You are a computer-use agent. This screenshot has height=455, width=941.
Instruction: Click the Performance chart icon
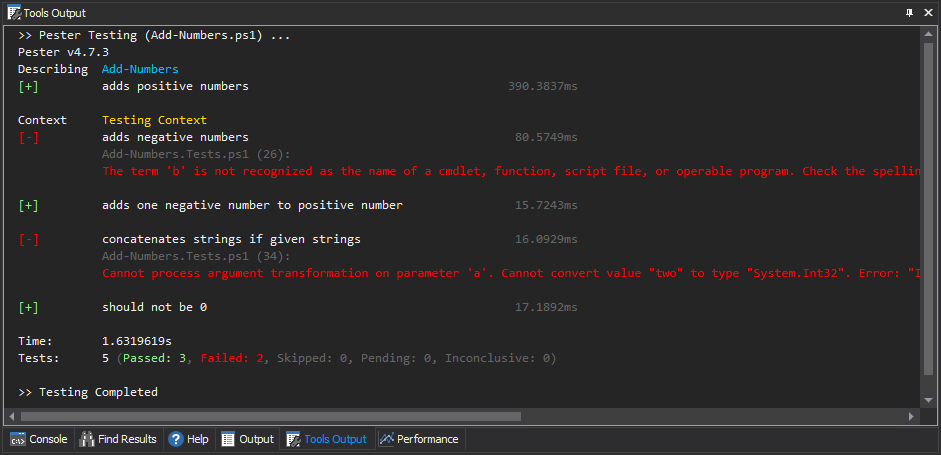point(386,439)
